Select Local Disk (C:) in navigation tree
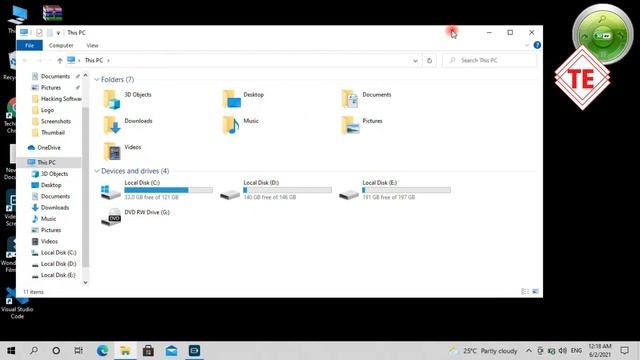This screenshot has height=360, width=640. pyautogui.click(x=58, y=253)
